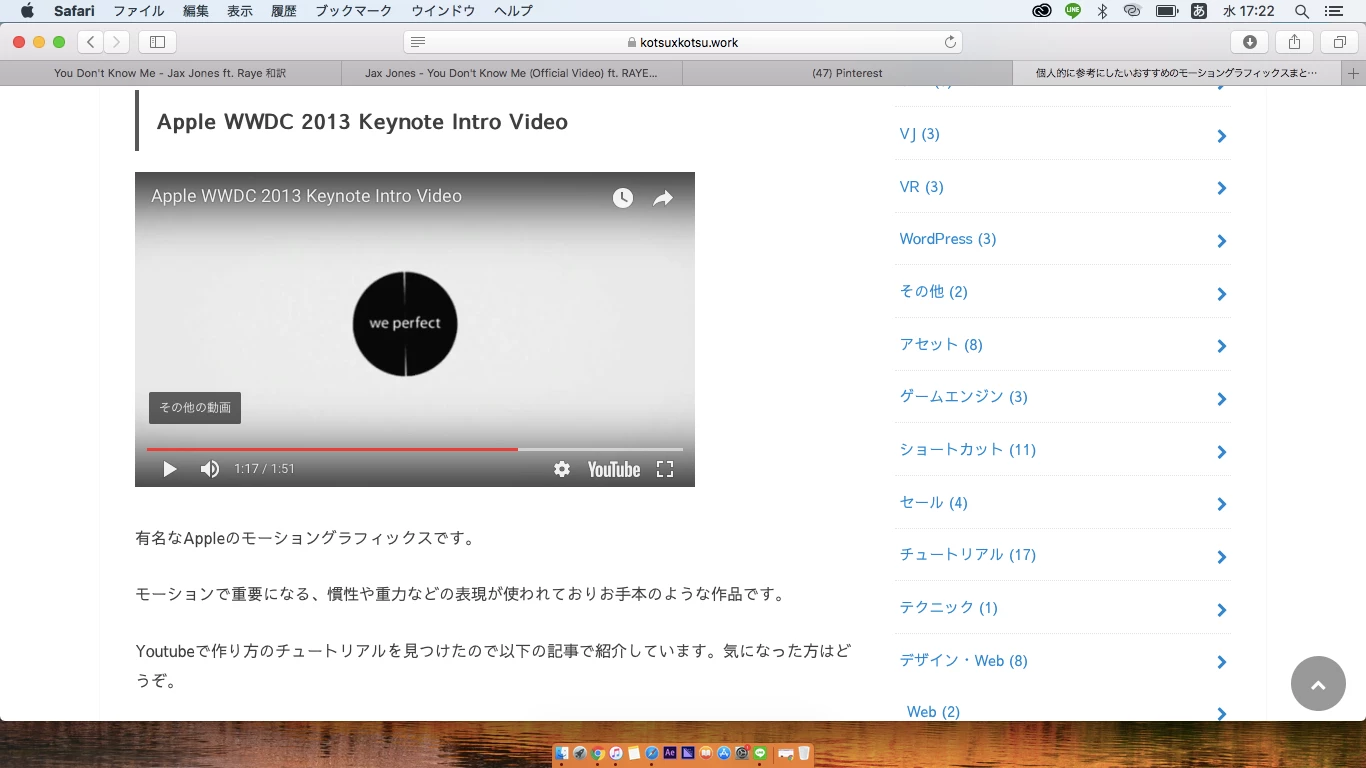Select the モーショングラフィックス tab
The image size is (1366, 768).
tap(1177, 73)
